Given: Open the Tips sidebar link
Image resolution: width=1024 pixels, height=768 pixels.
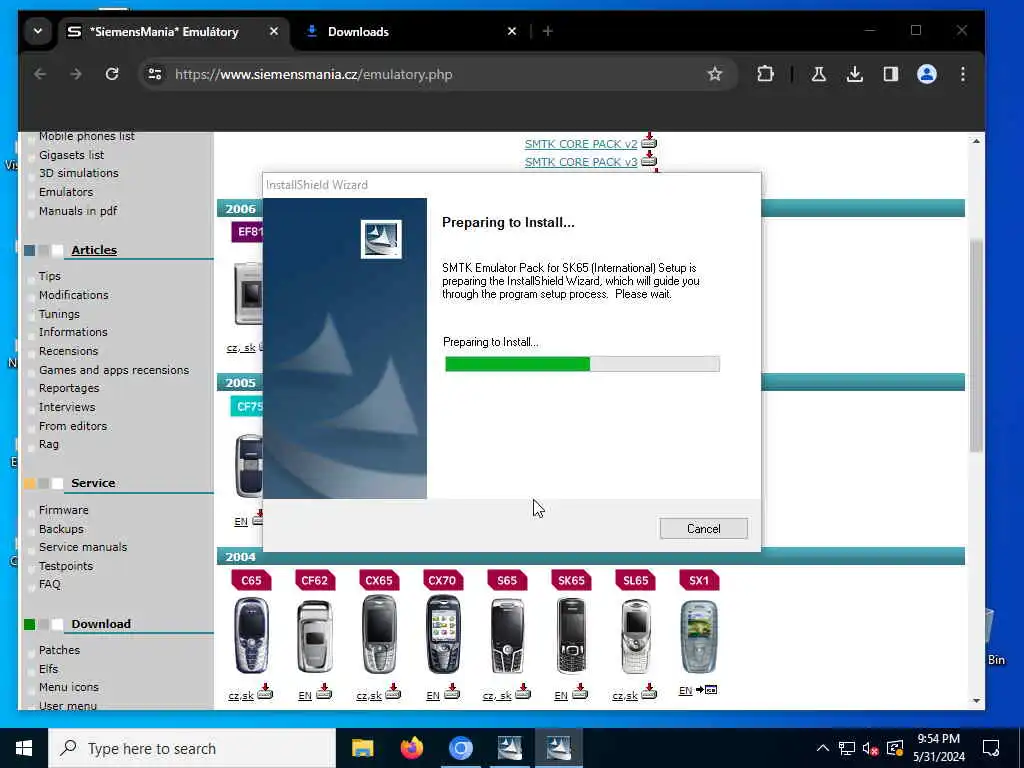Looking at the screenshot, I should coord(50,276).
